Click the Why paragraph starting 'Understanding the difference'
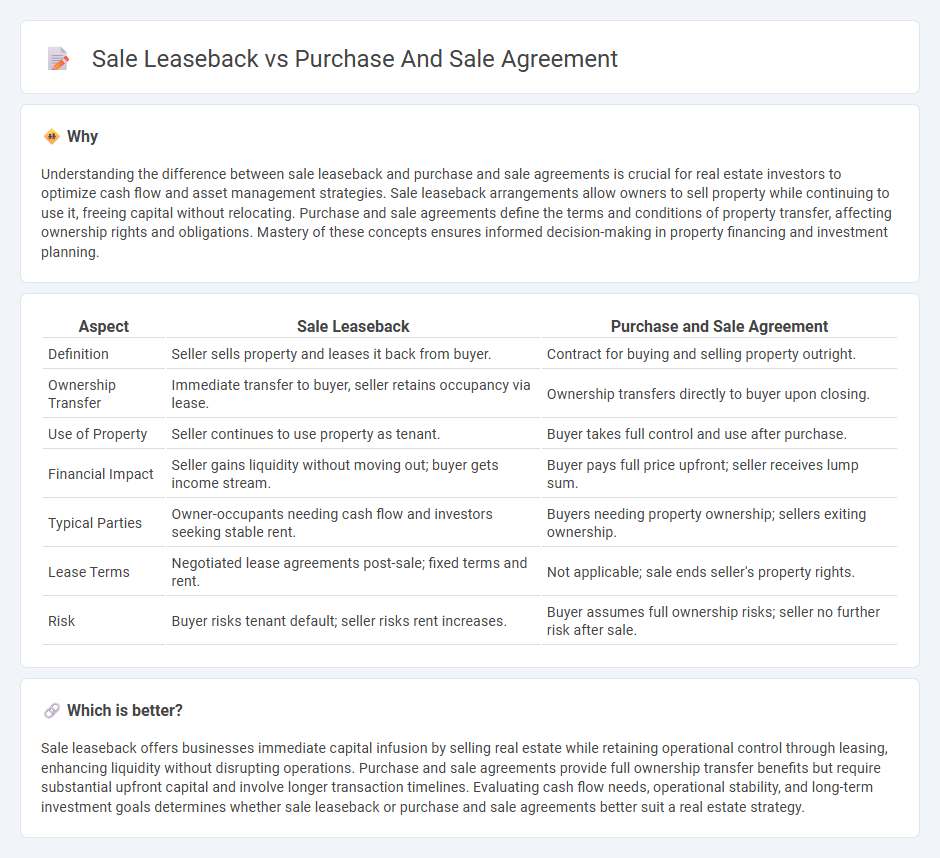The image size is (940, 858). click(466, 213)
